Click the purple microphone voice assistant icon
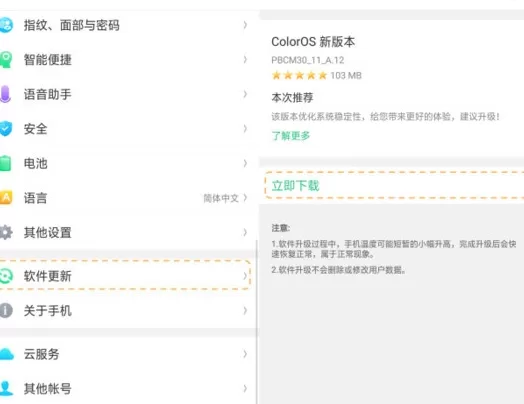The height and width of the screenshot is (404, 524). [5, 94]
